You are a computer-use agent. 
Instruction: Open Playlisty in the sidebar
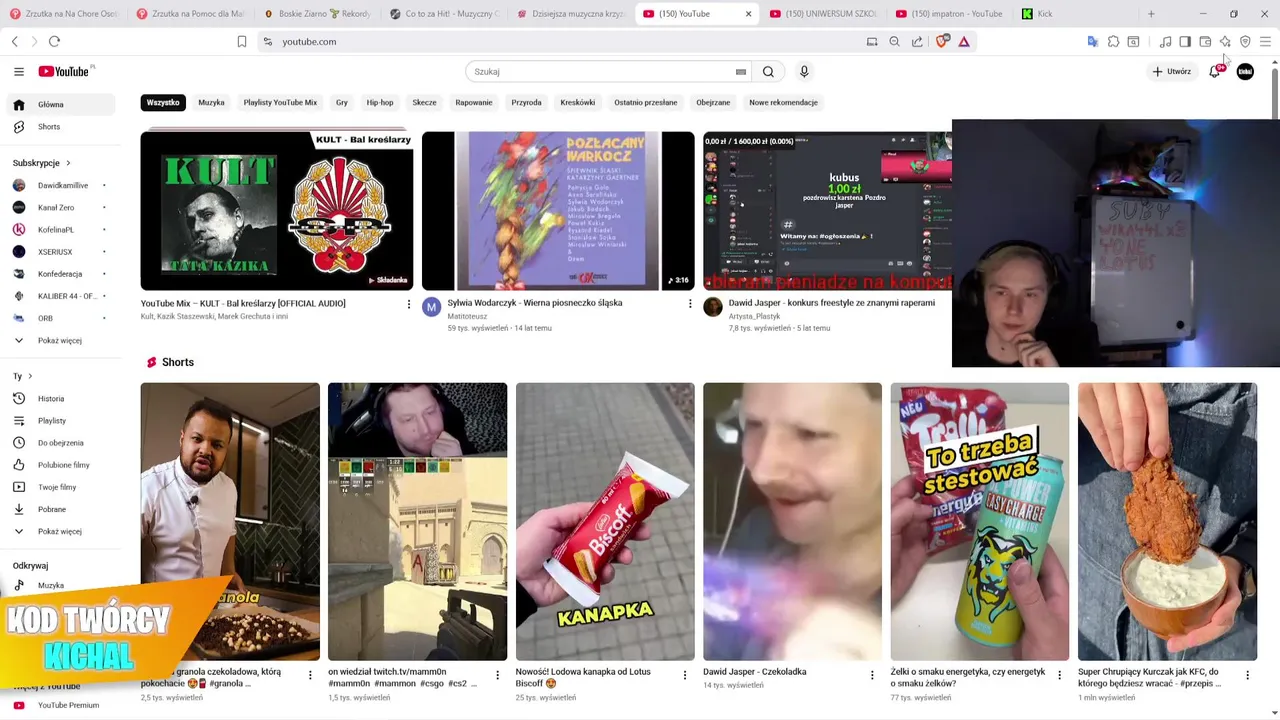click(60, 421)
